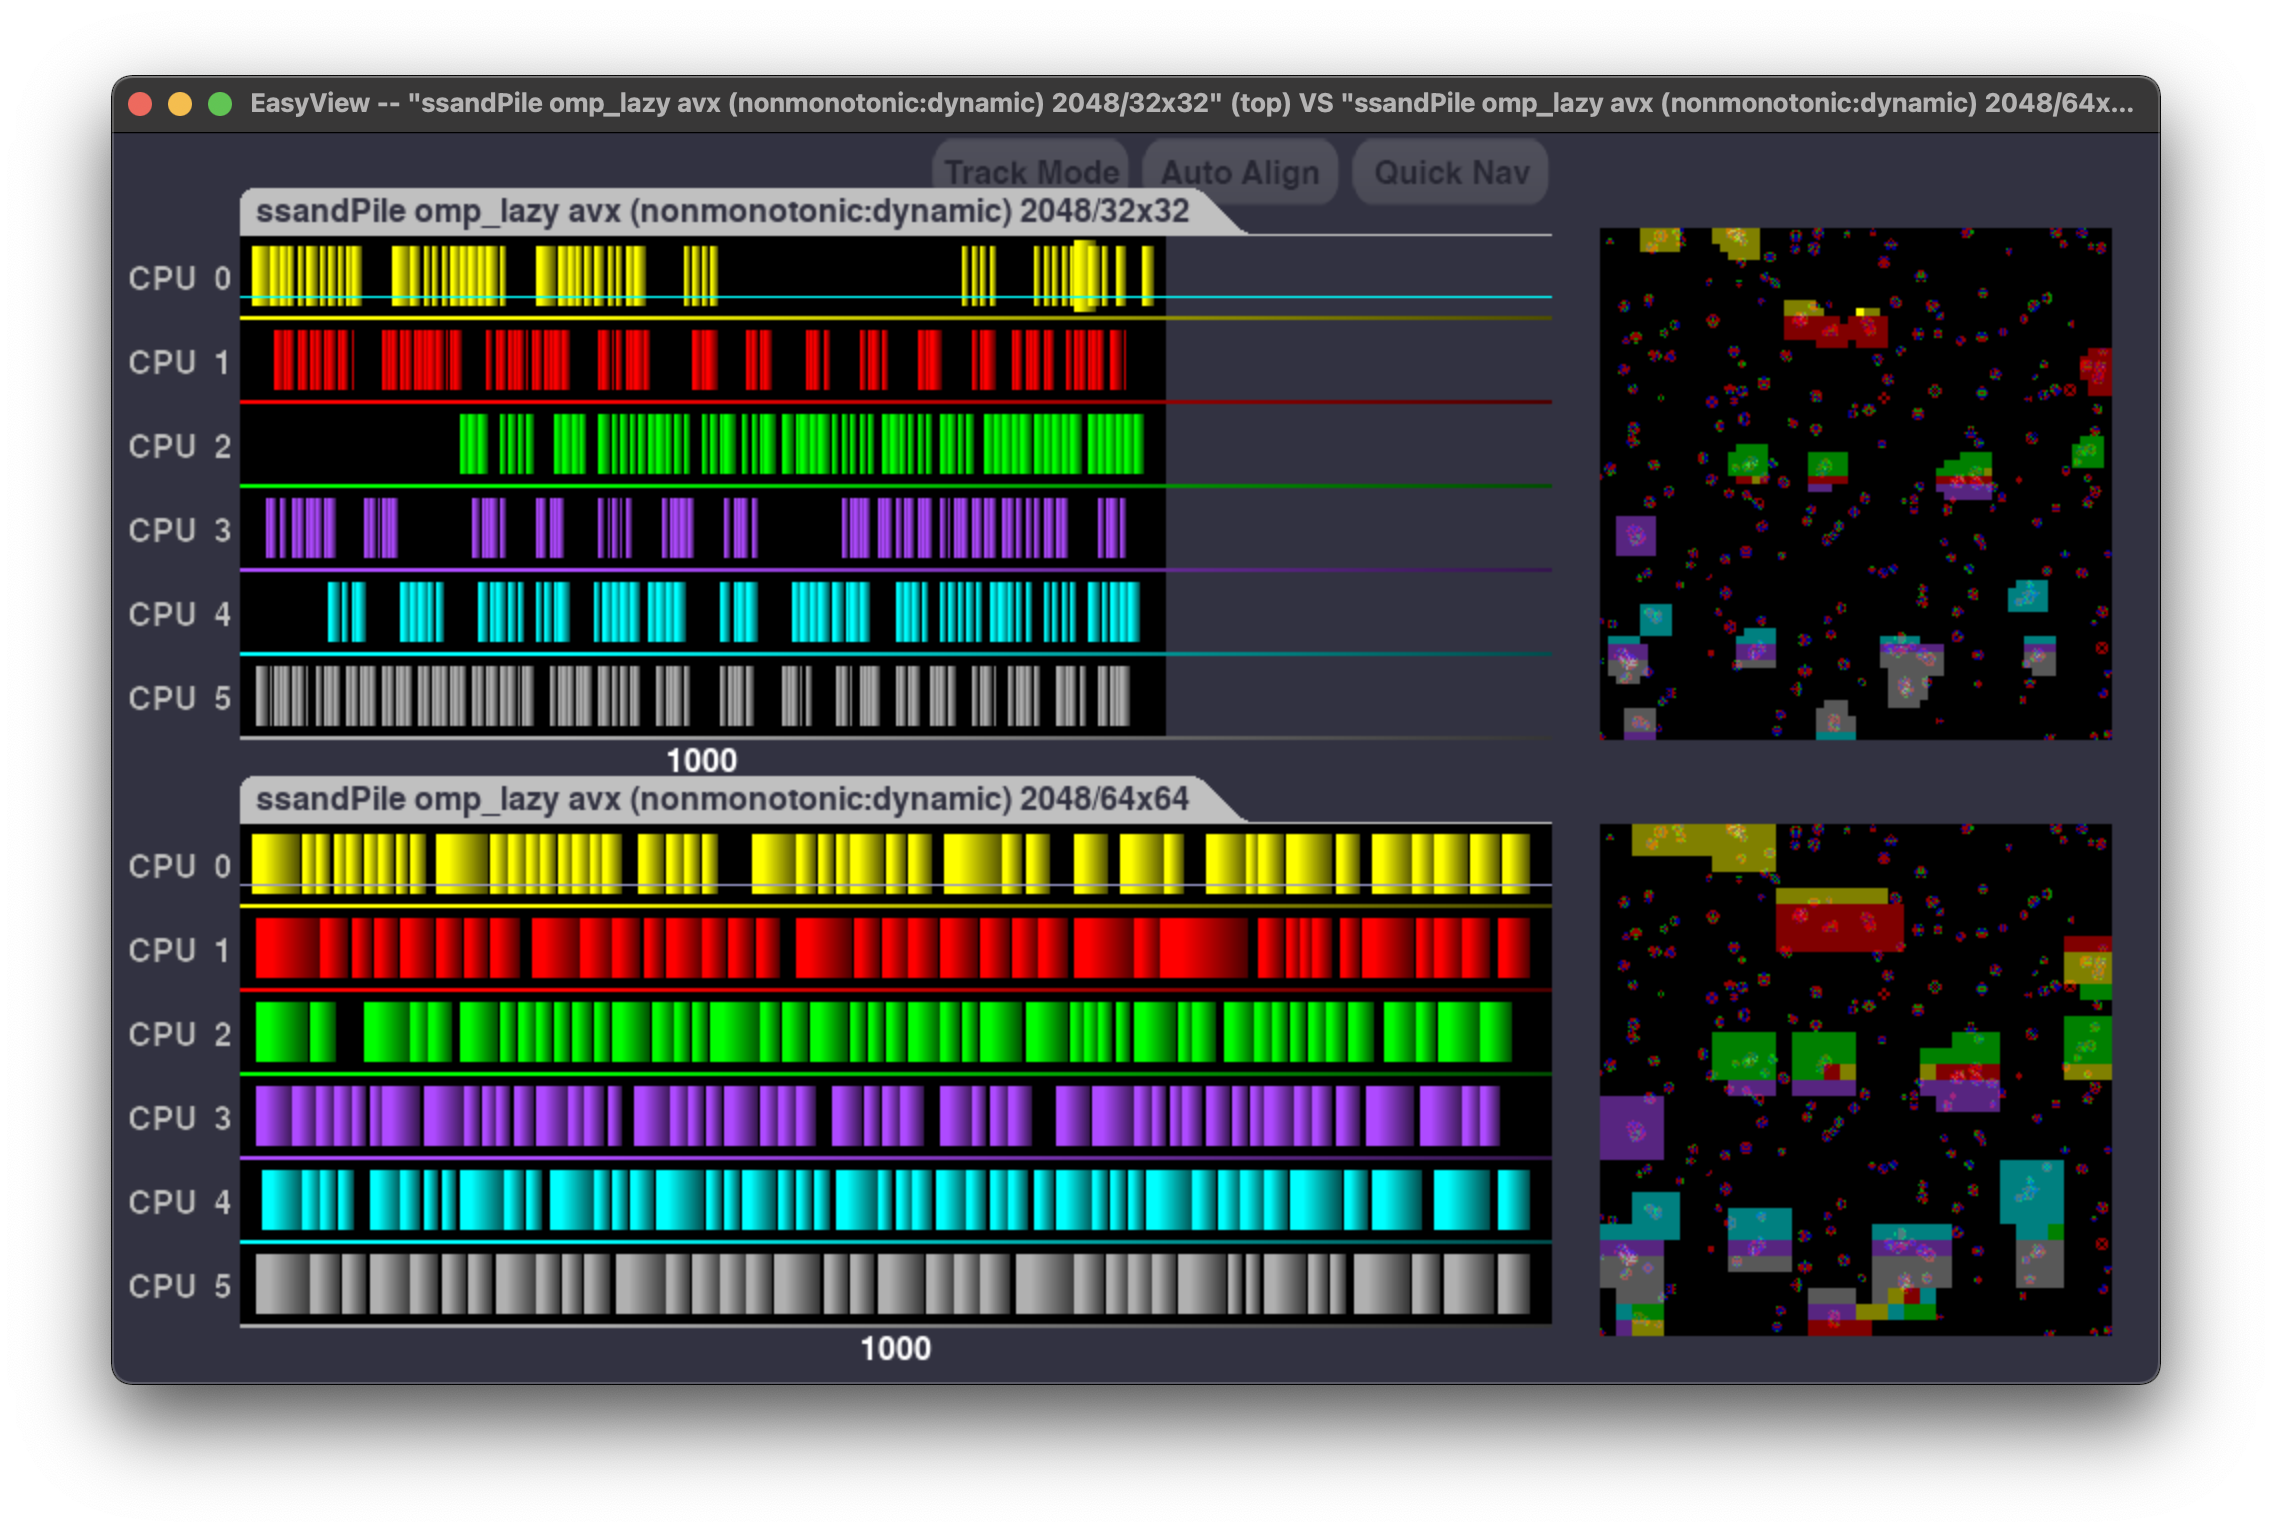Click the 1000 time marker under top trace

point(701,760)
